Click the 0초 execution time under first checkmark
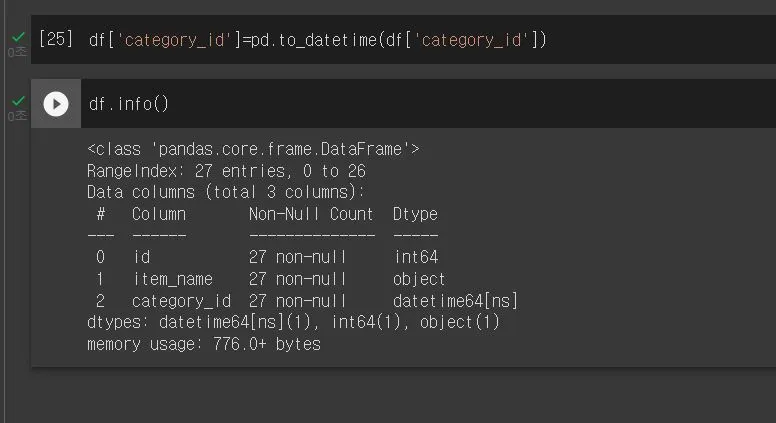The image size is (776, 423). coord(17,52)
